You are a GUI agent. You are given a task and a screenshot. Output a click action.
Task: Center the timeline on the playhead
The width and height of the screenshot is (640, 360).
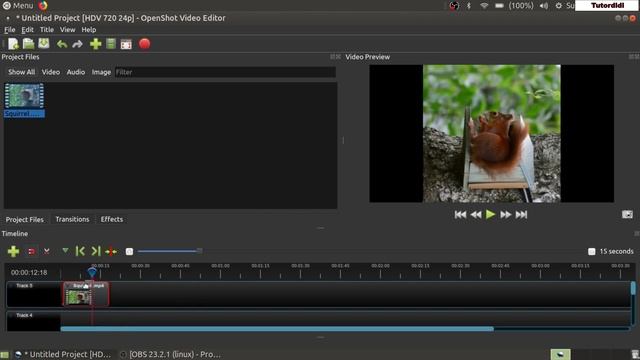click(111, 252)
